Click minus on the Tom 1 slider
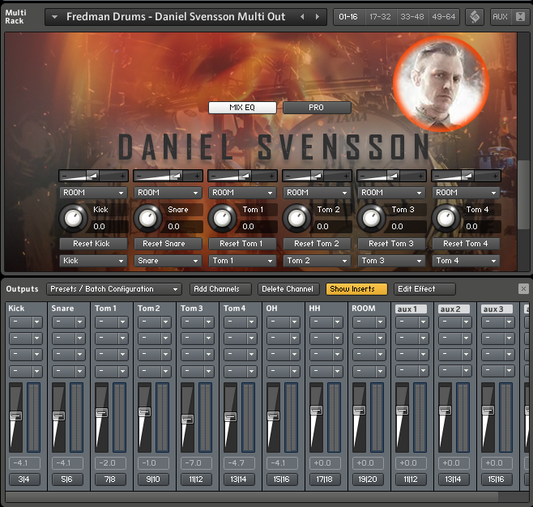Screen dimensions: 533x507 pyautogui.click(x=212, y=176)
